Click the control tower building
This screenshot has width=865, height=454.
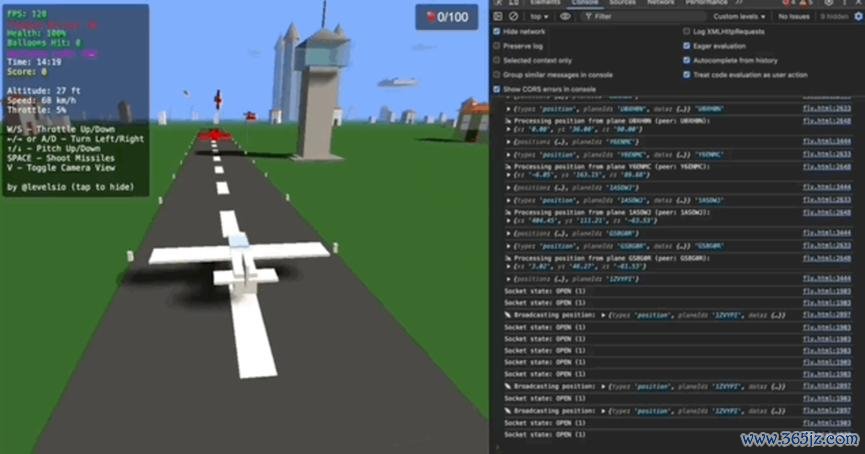[321, 94]
